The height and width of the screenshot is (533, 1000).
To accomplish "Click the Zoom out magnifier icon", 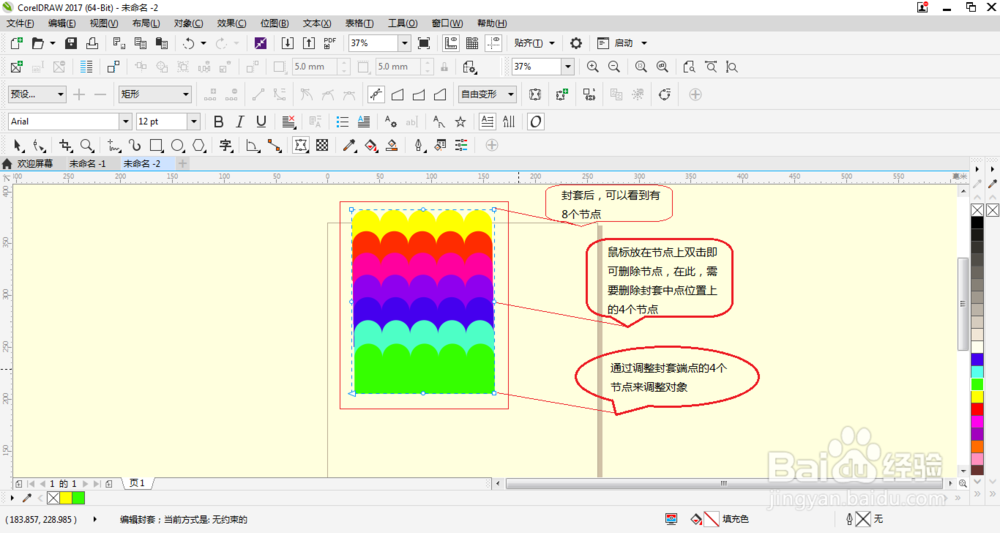I will (x=614, y=66).
